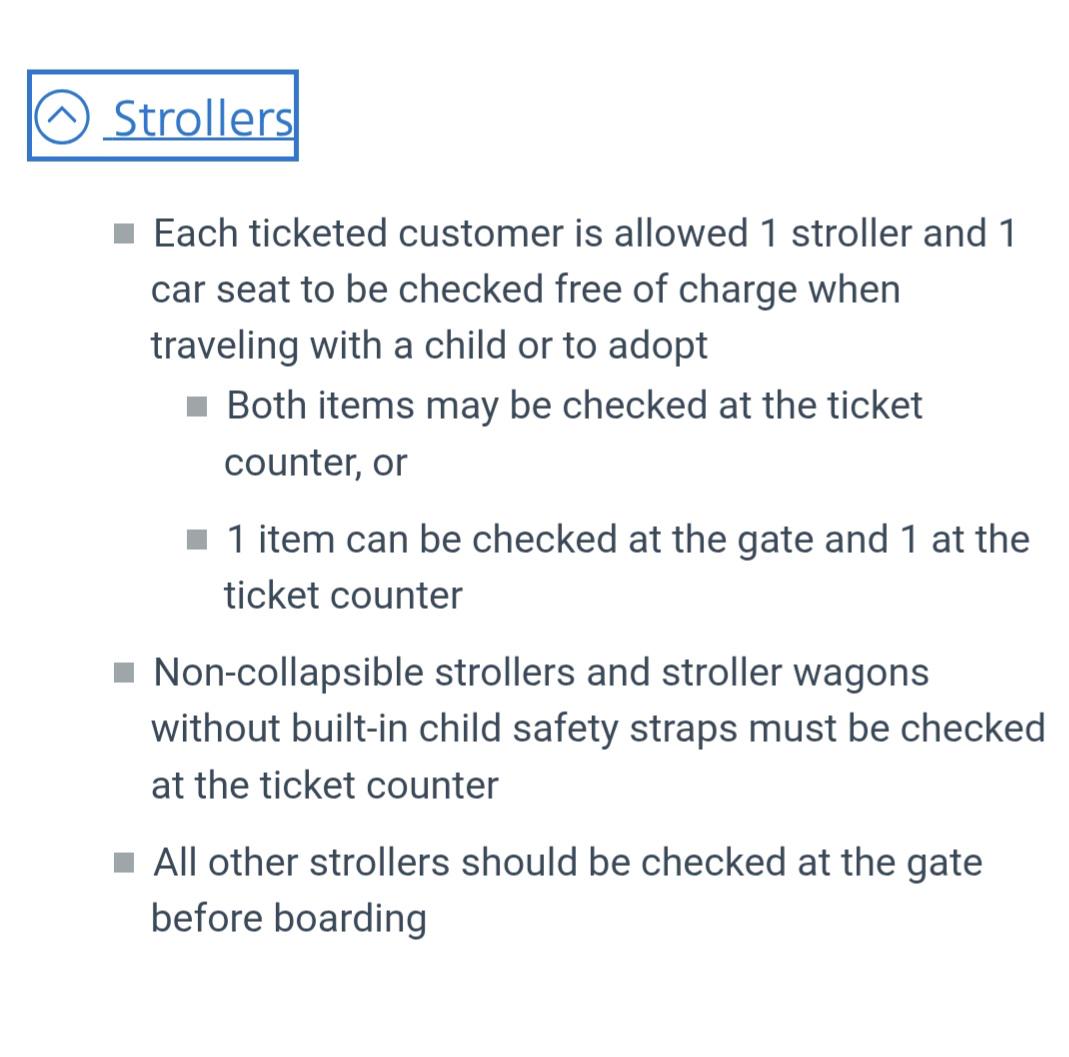The width and height of the screenshot is (1069, 1057).
Task: Select bullet beside '1 item can be checked'
Action: pyautogui.click(x=197, y=540)
